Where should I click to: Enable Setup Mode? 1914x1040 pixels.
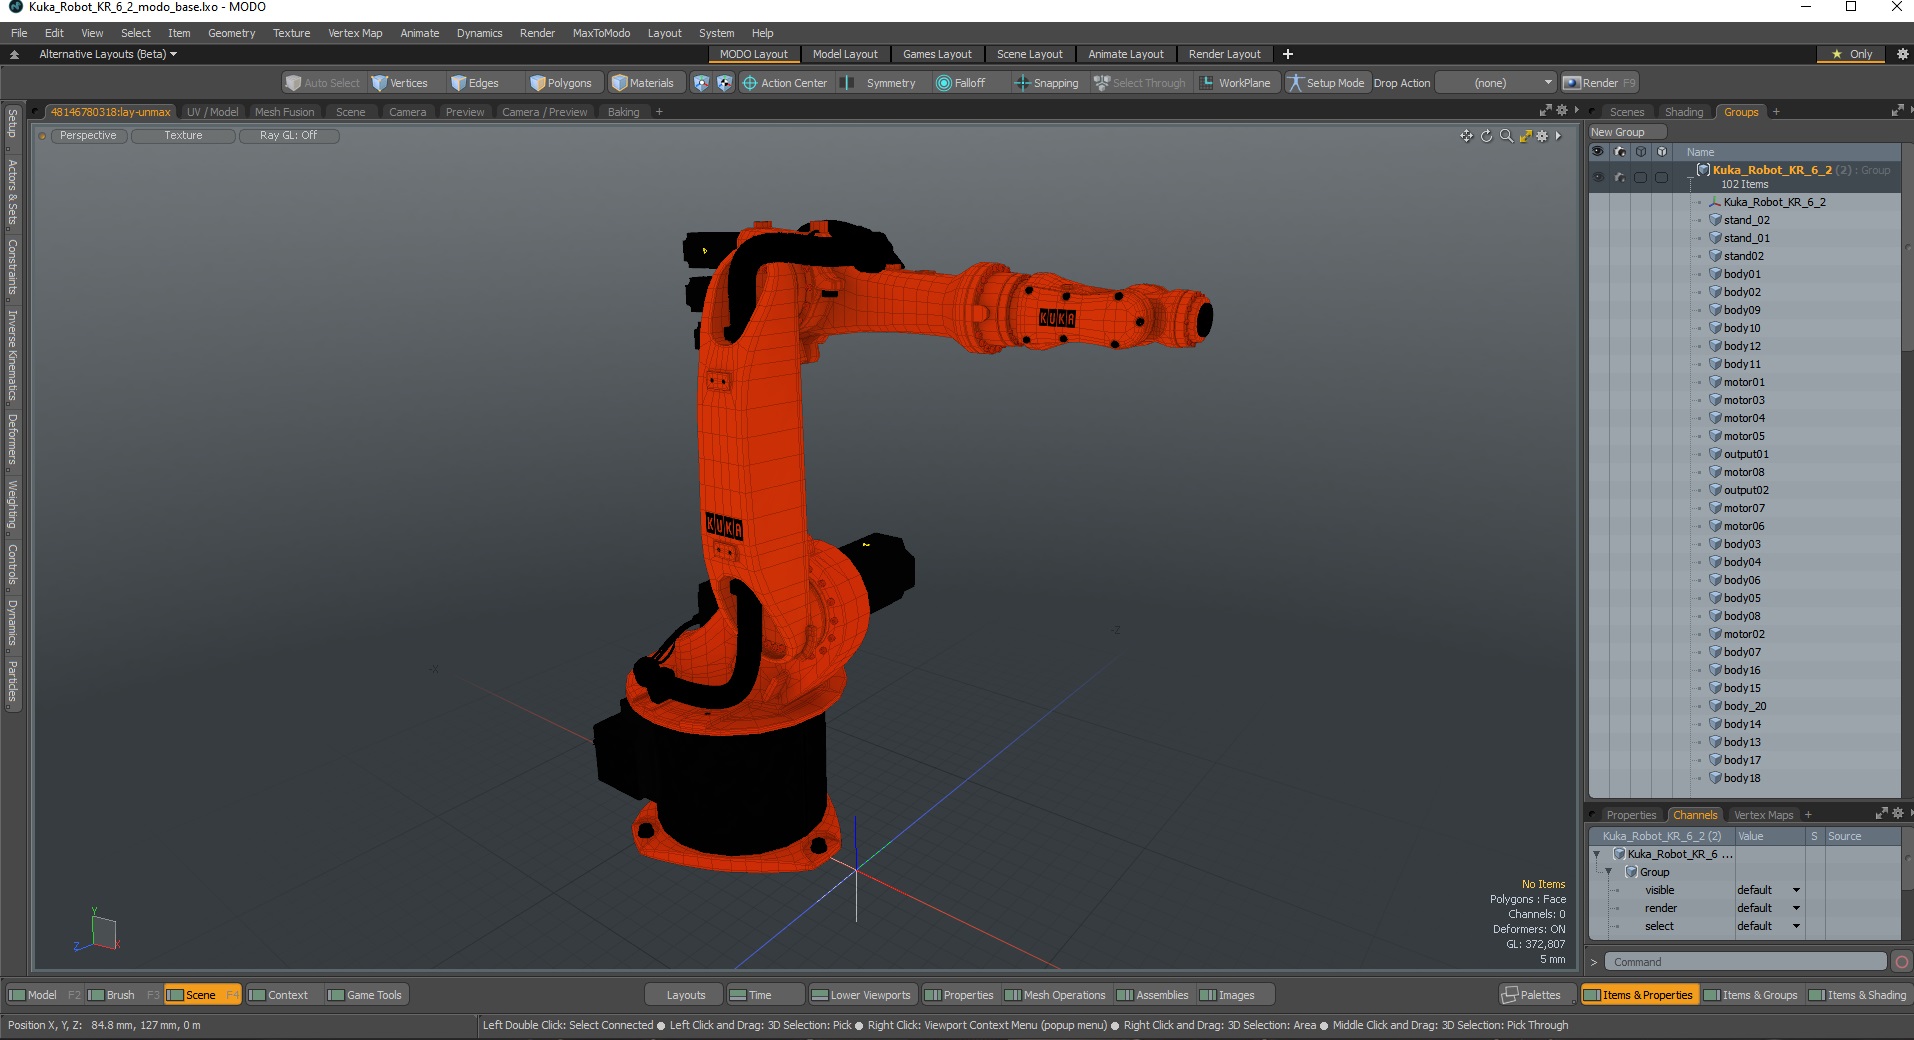tap(1326, 83)
